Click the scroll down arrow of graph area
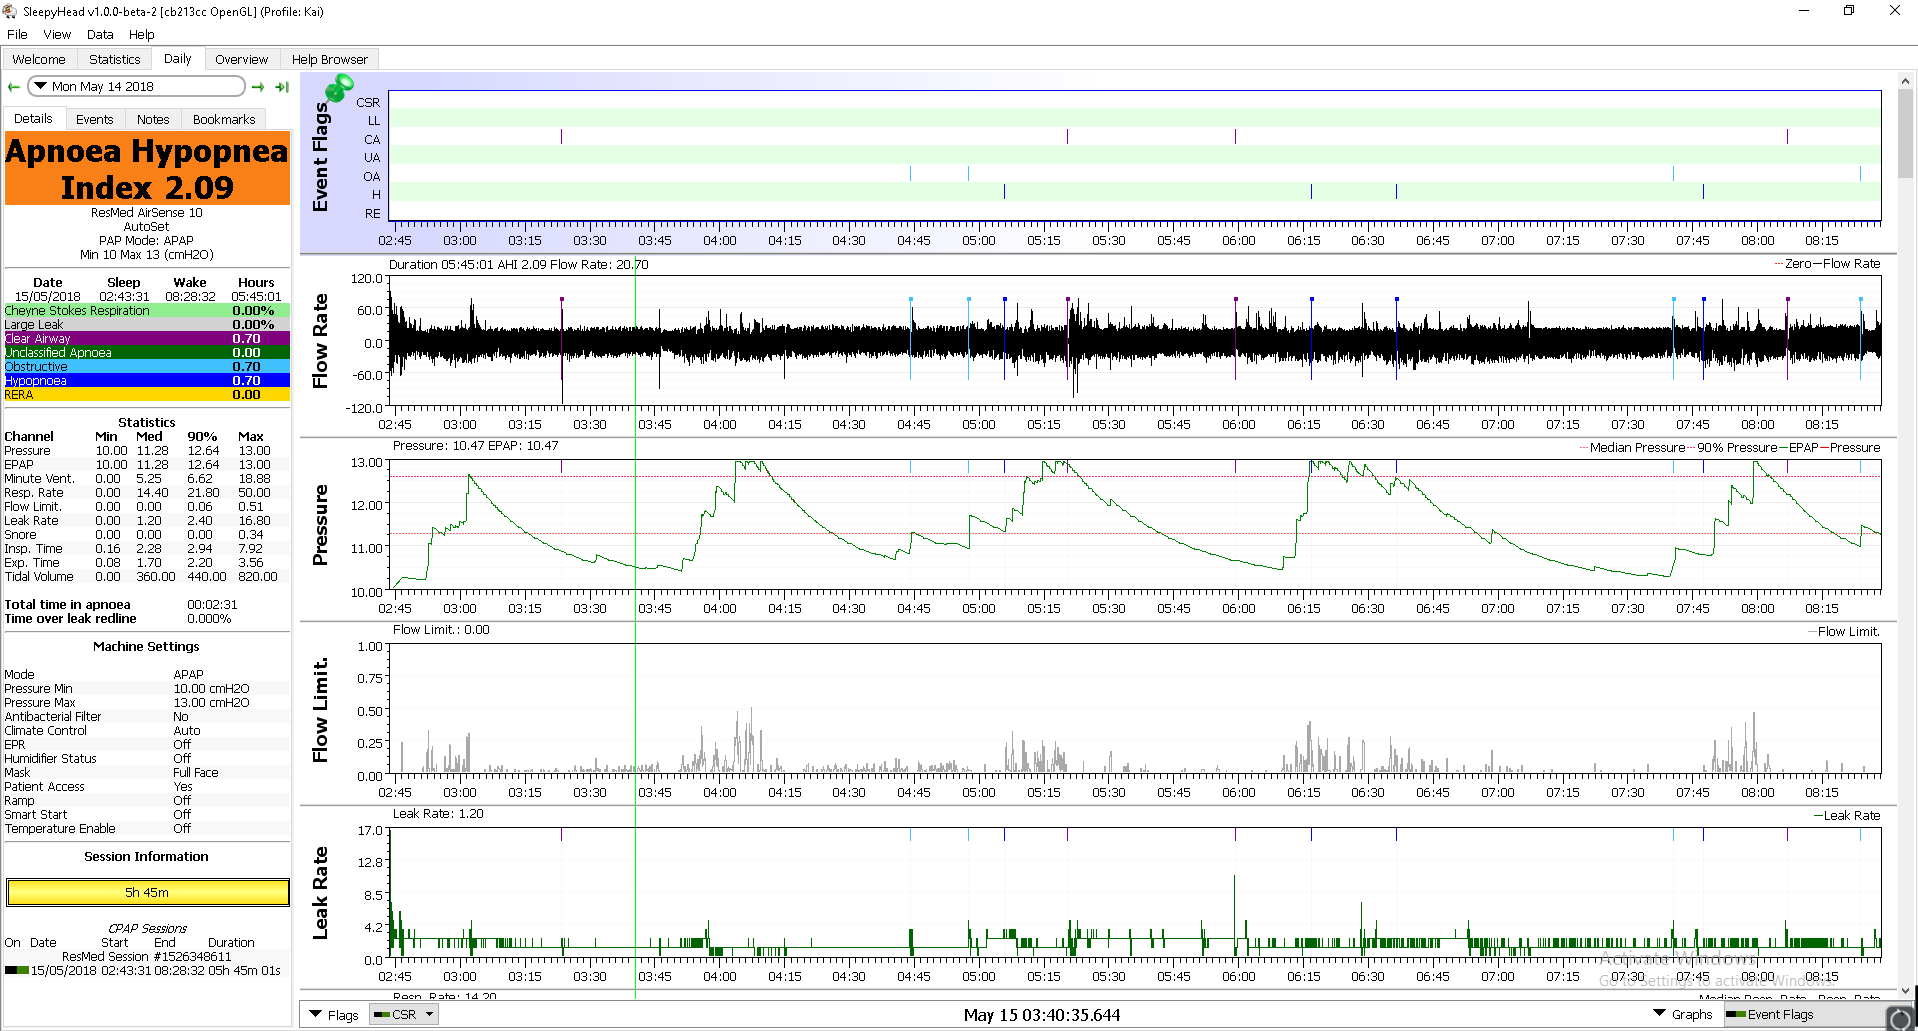The width and height of the screenshot is (1918, 1031). click(1905, 991)
